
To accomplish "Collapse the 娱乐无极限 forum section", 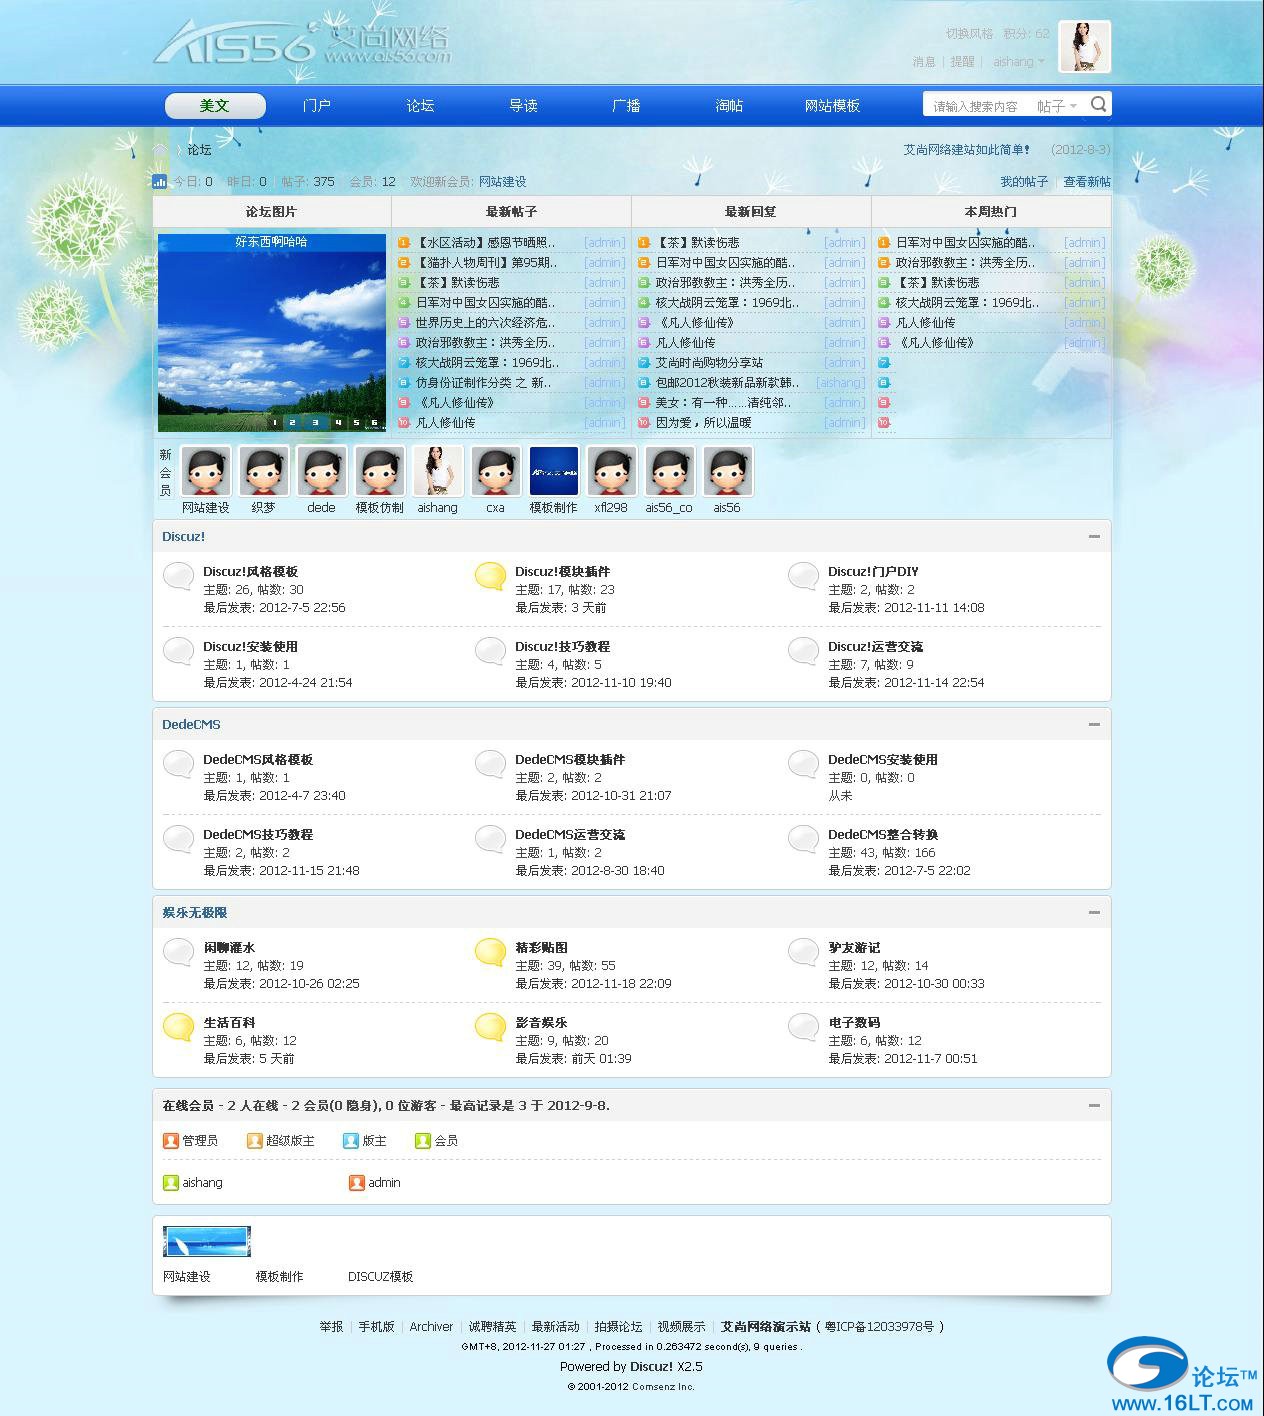I will [x=1094, y=913].
